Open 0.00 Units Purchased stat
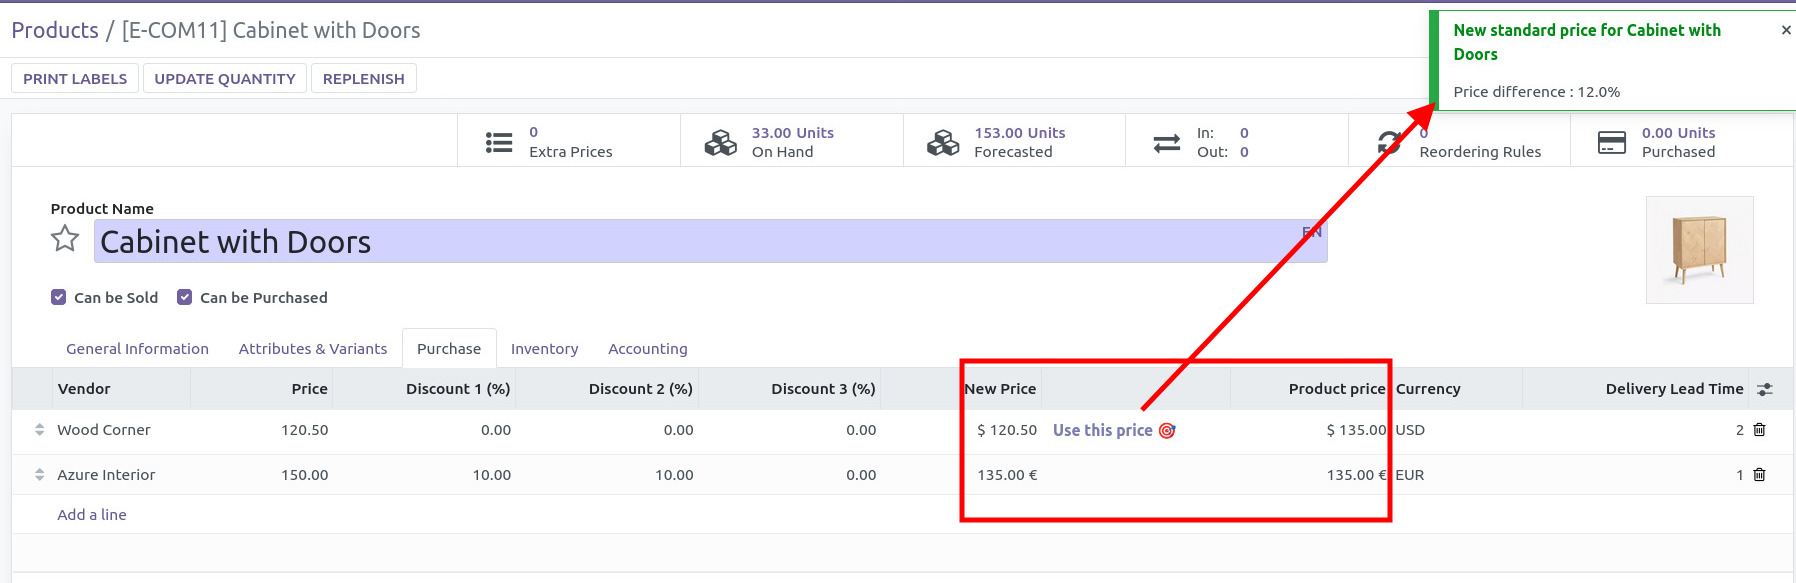 coord(1682,141)
